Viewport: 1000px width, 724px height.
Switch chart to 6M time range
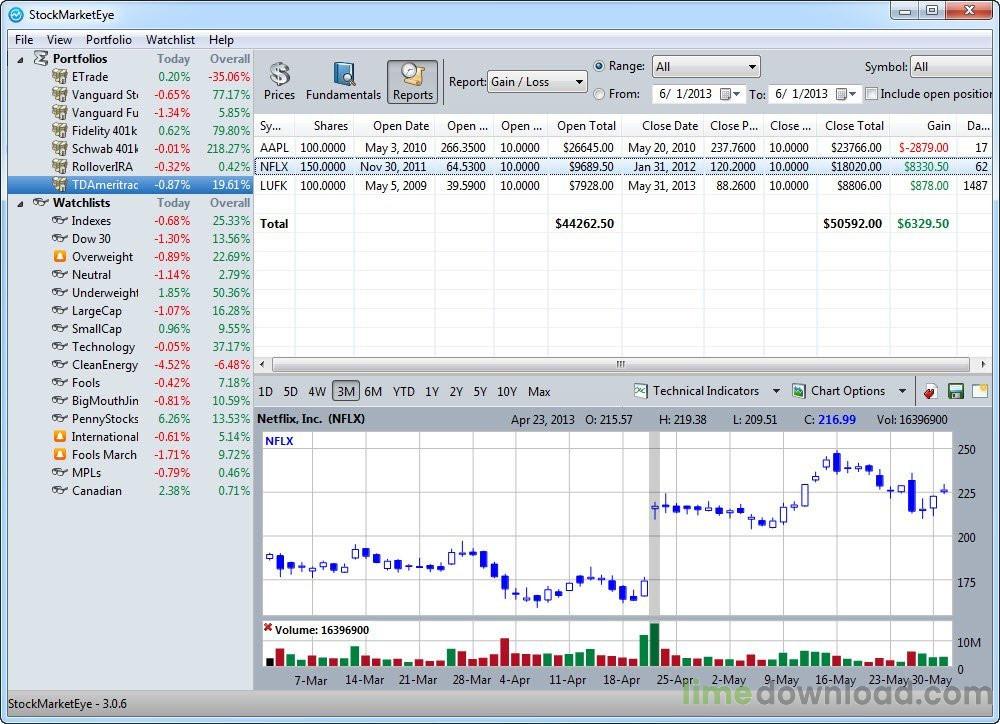coord(373,392)
